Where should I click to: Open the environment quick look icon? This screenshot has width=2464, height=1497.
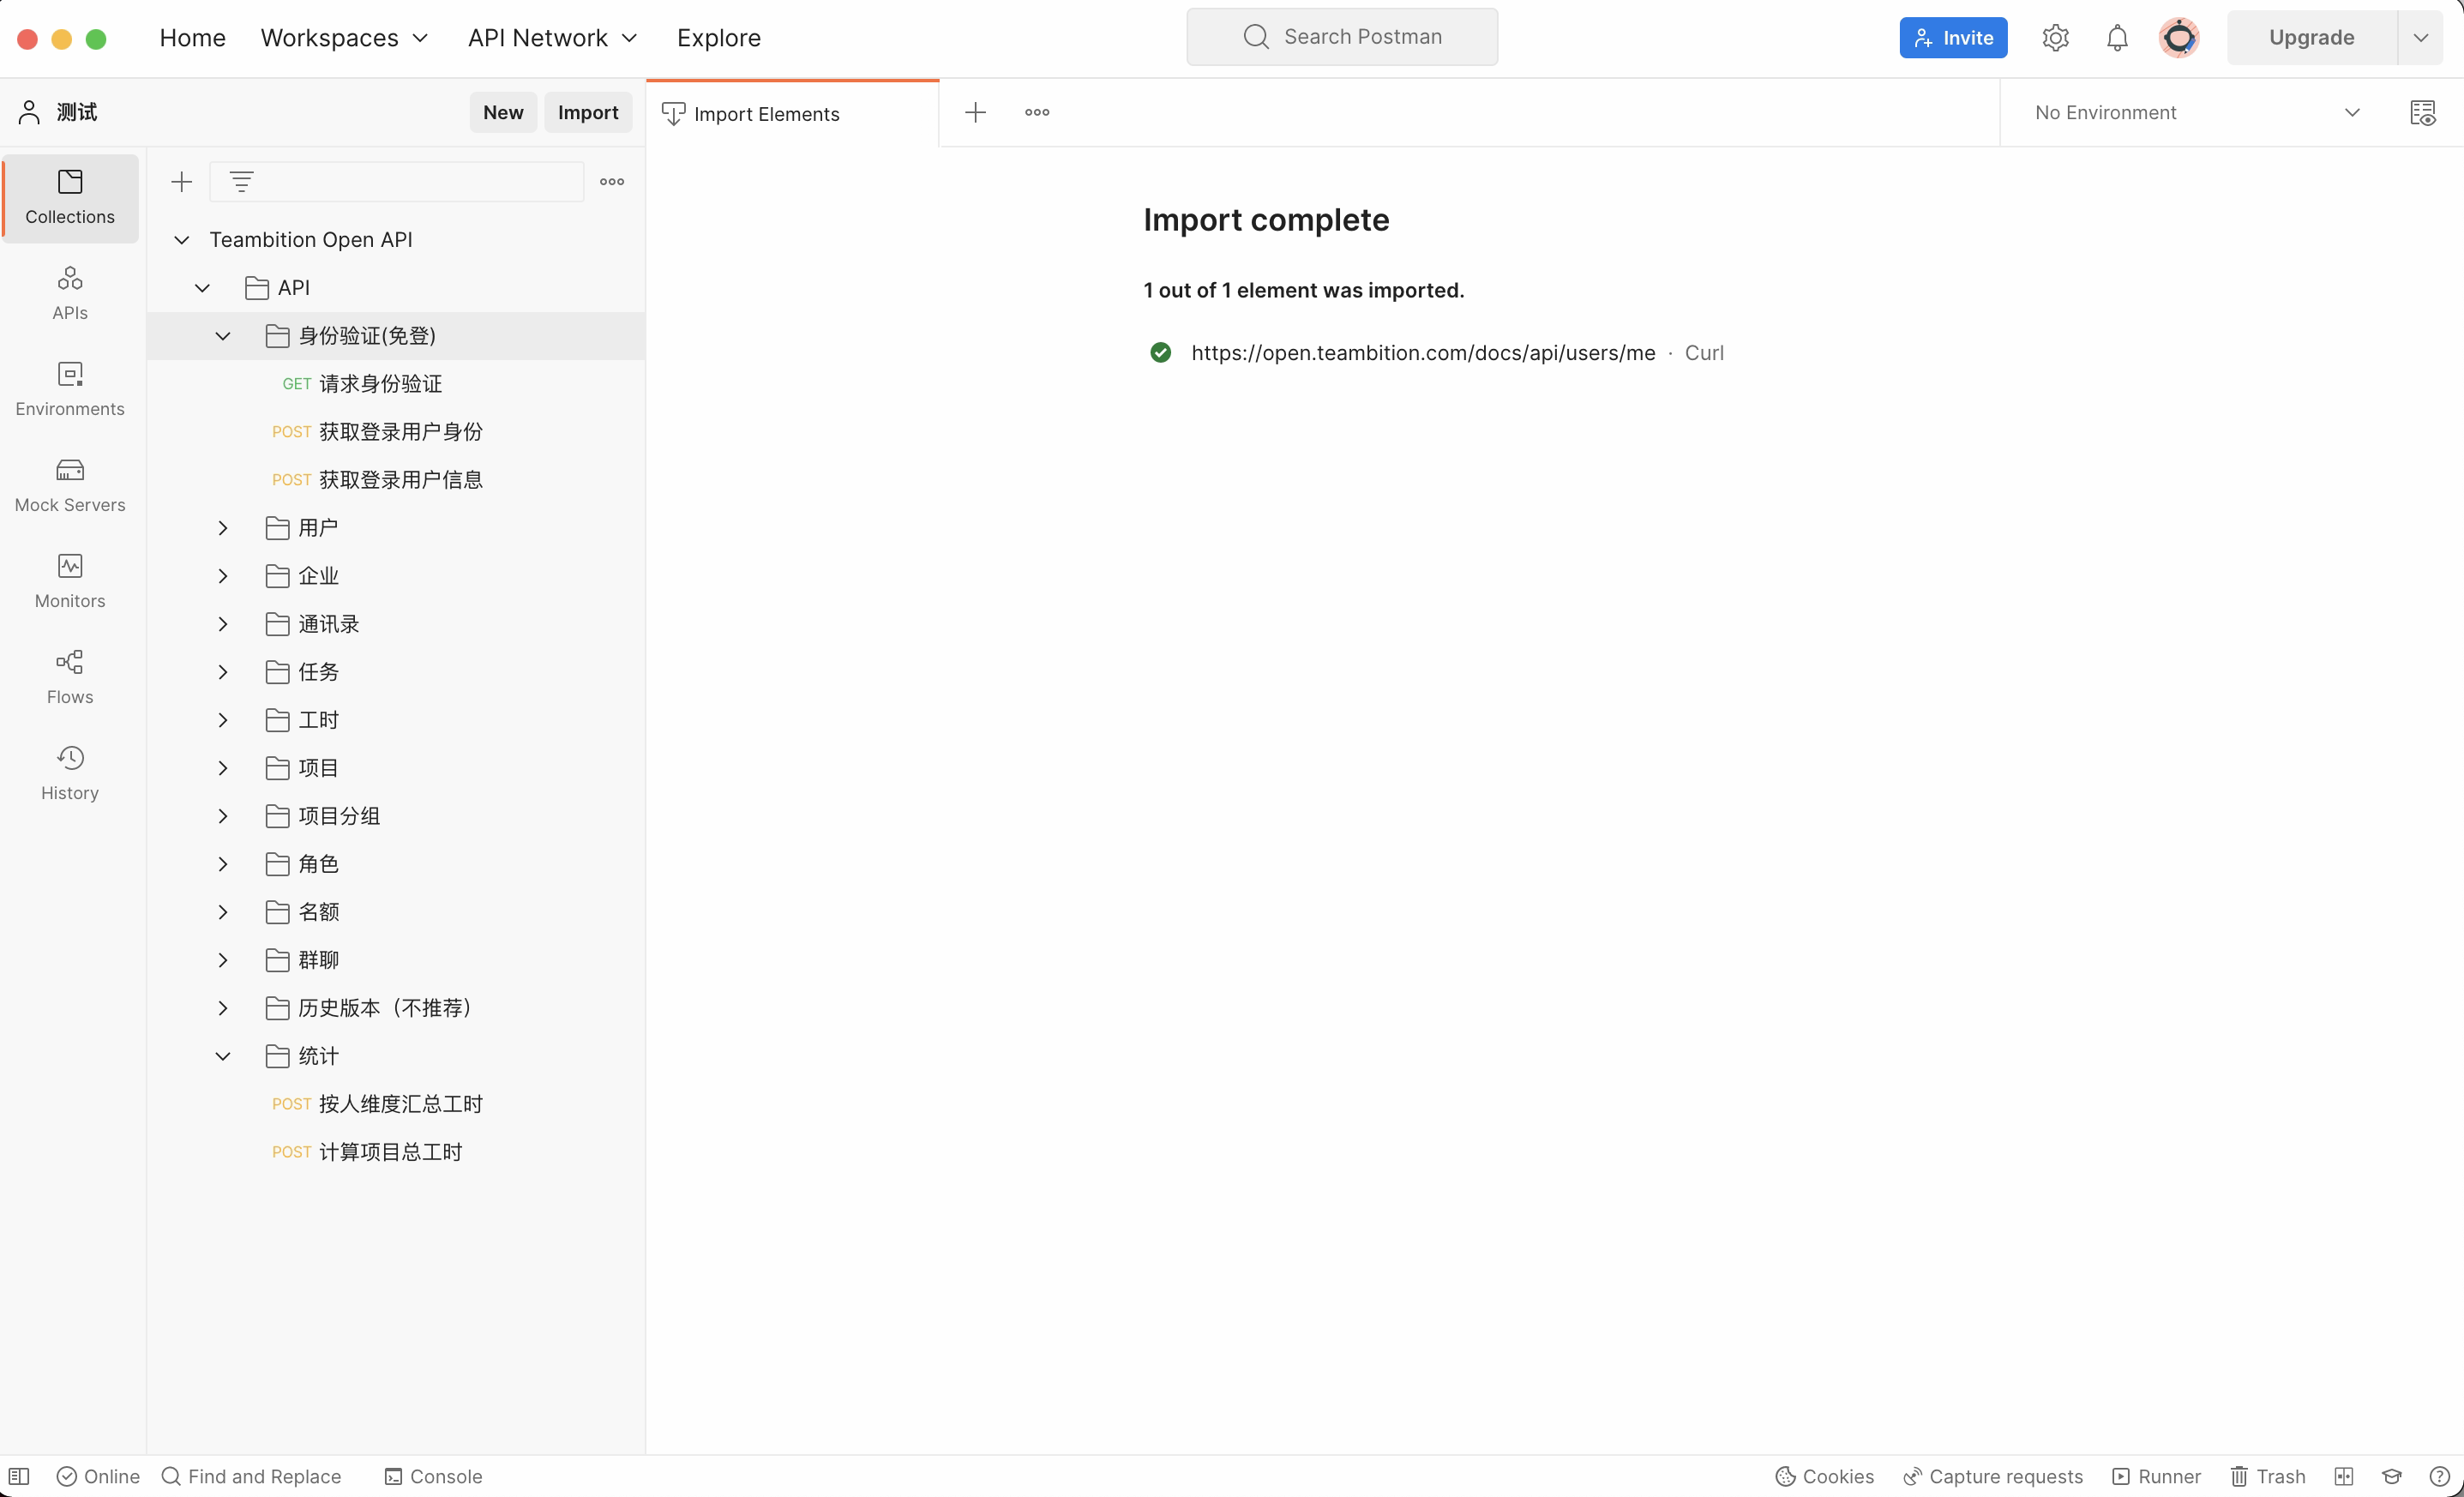pos(2422,113)
